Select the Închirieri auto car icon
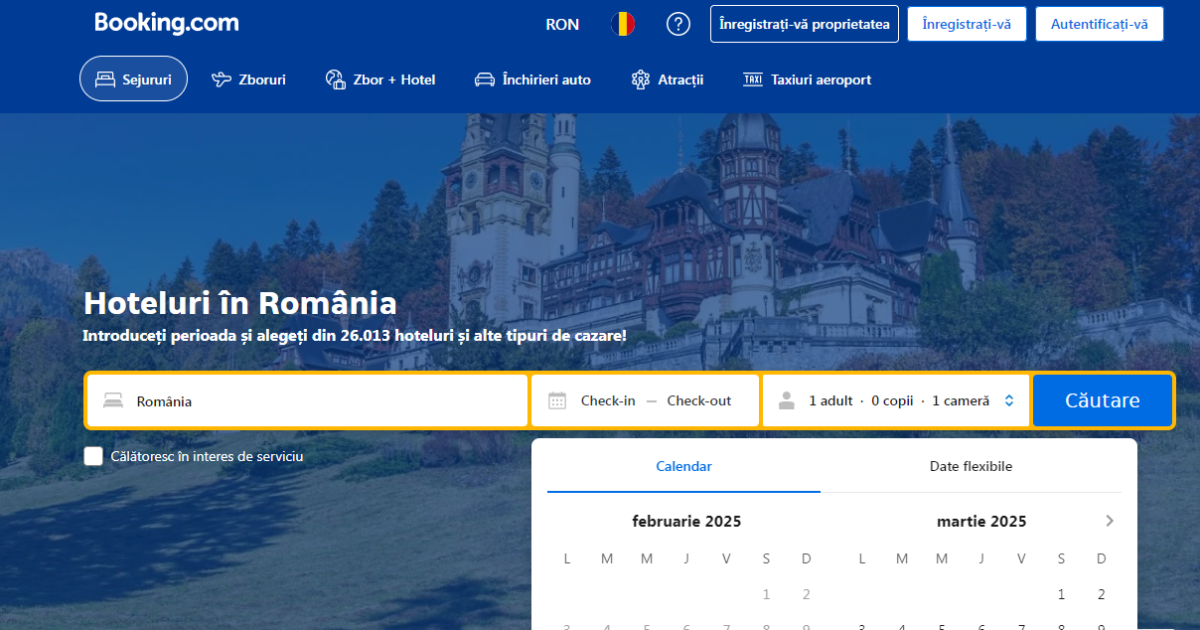Viewport: 1200px width, 630px height. (486, 78)
